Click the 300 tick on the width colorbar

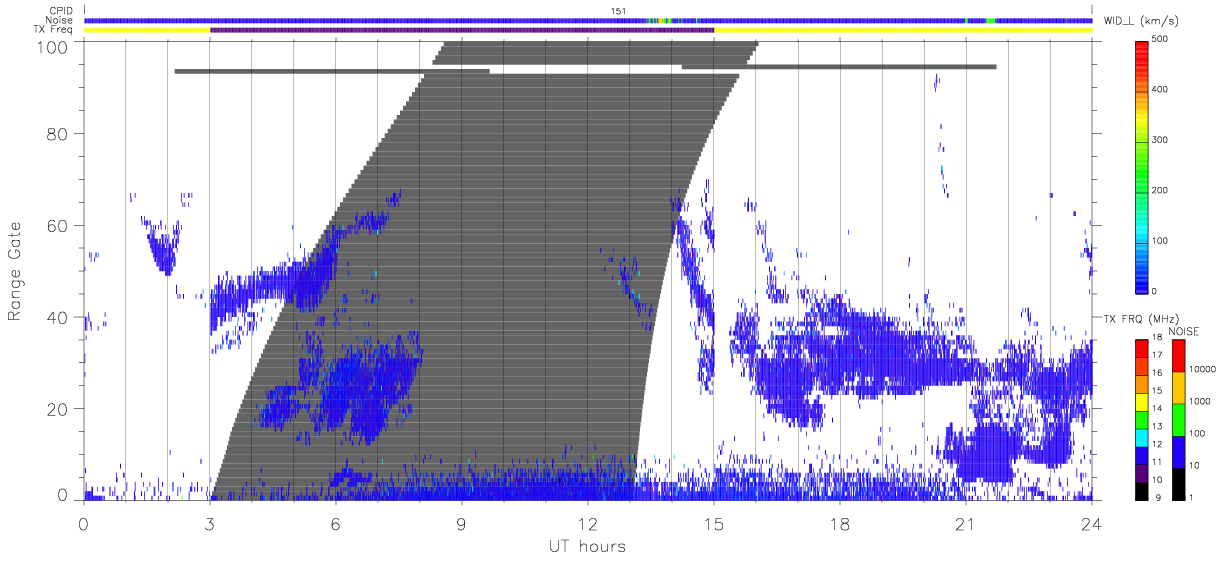coord(1162,139)
